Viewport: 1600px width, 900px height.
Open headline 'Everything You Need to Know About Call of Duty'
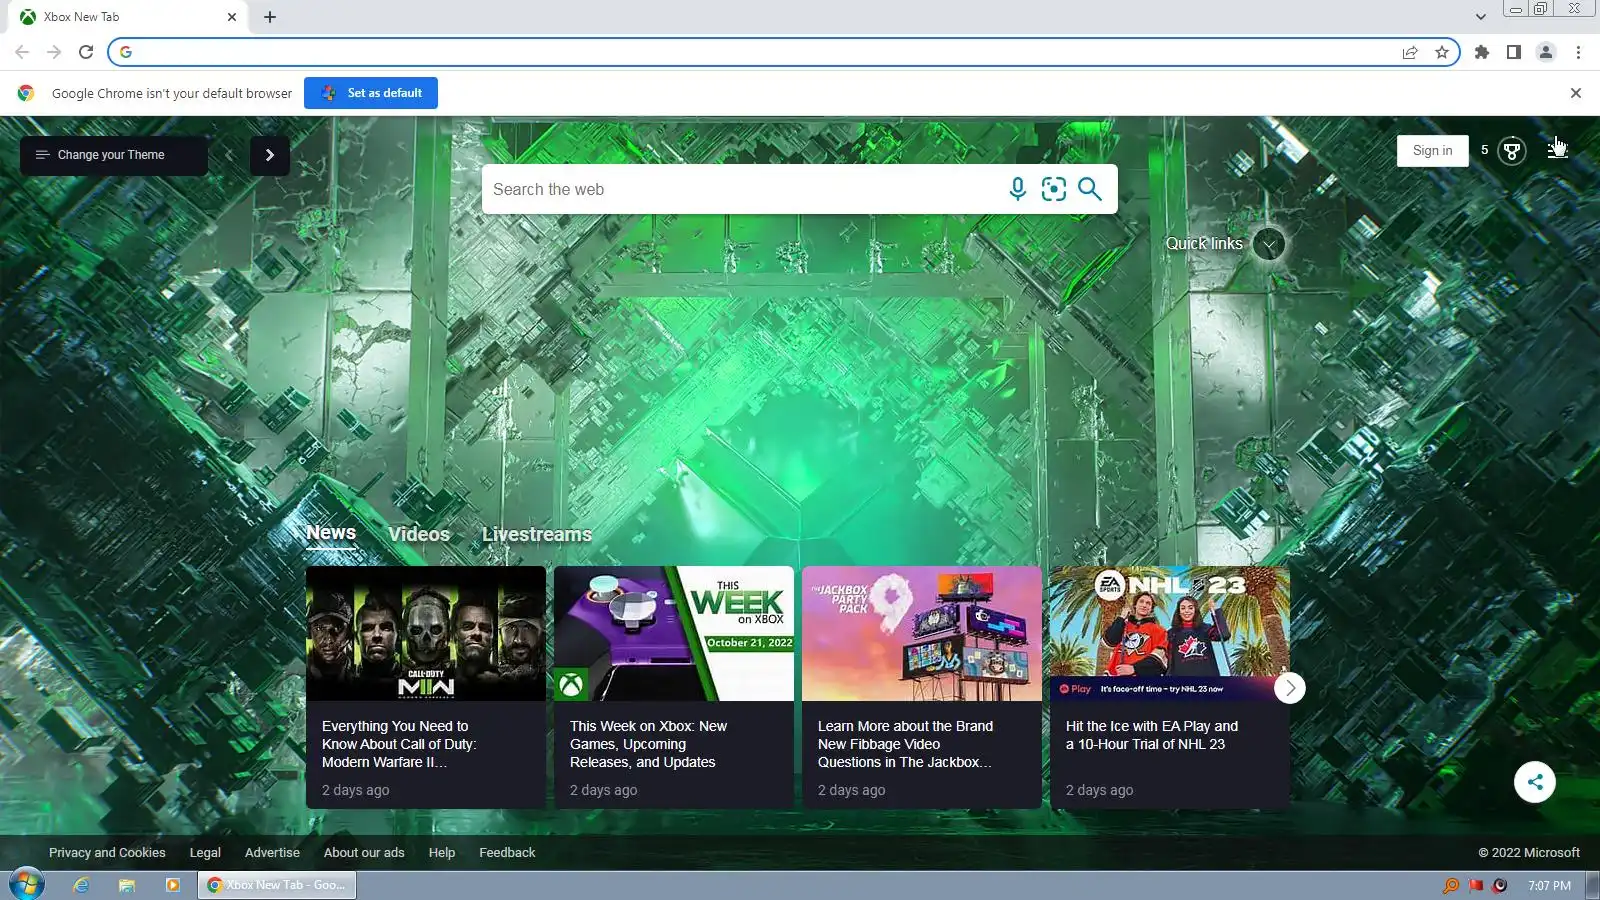coord(399,744)
